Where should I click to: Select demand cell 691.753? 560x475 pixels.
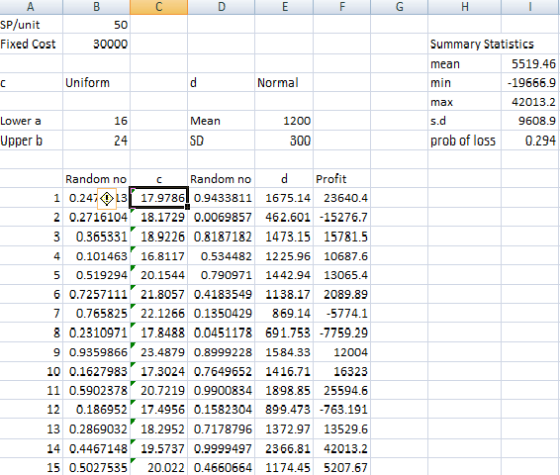tap(284, 332)
